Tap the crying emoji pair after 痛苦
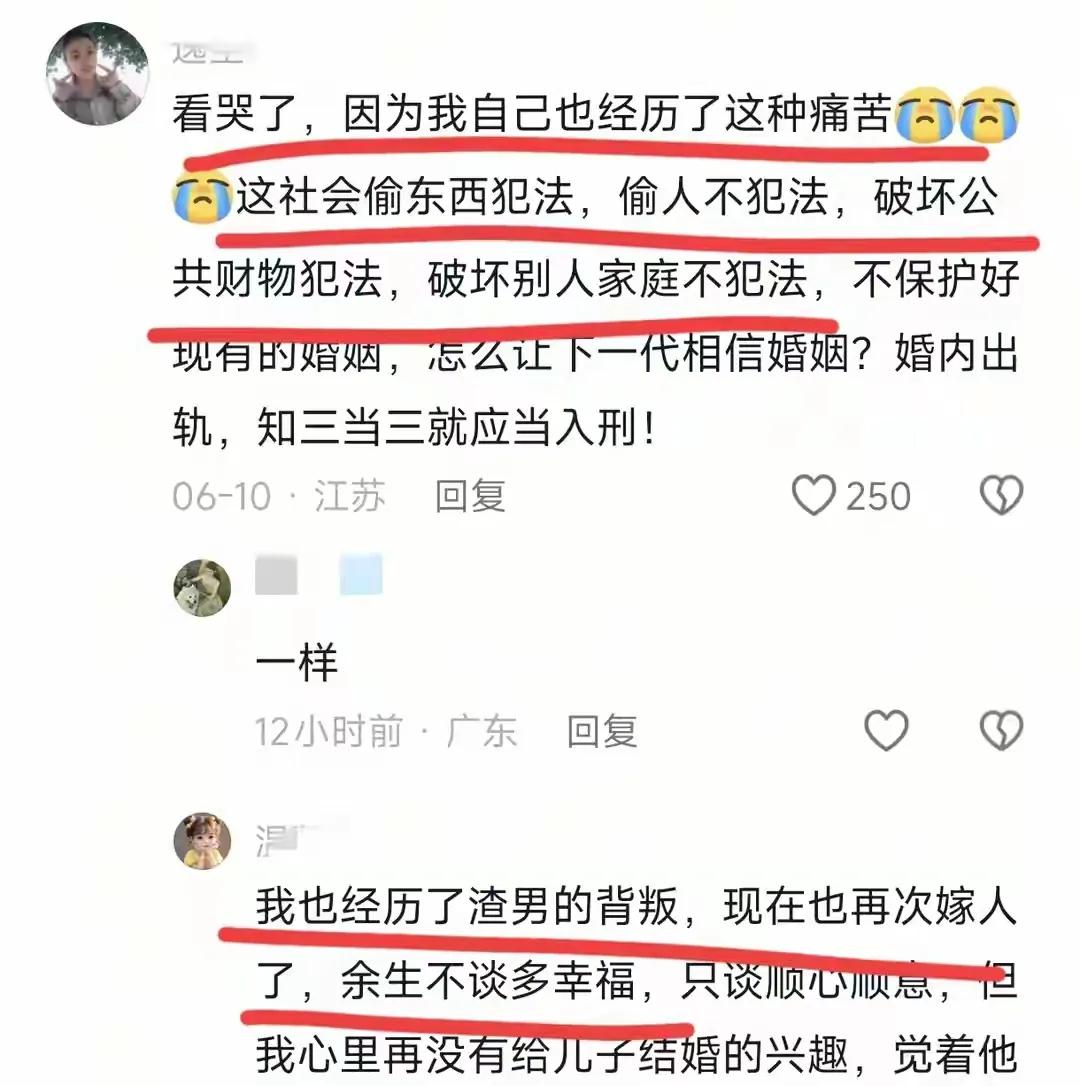The height and width of the screenshot is (1086, 1080). point(957,115)
